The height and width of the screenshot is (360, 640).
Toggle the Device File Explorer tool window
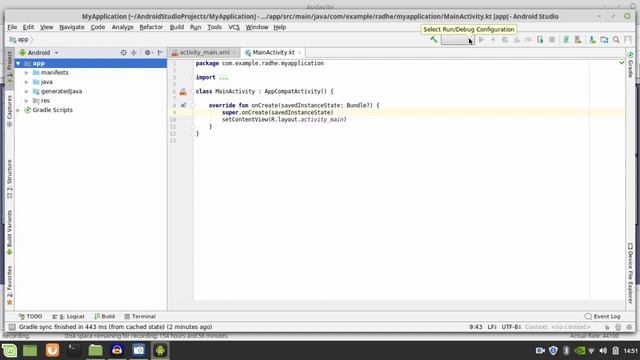[630, 273]
